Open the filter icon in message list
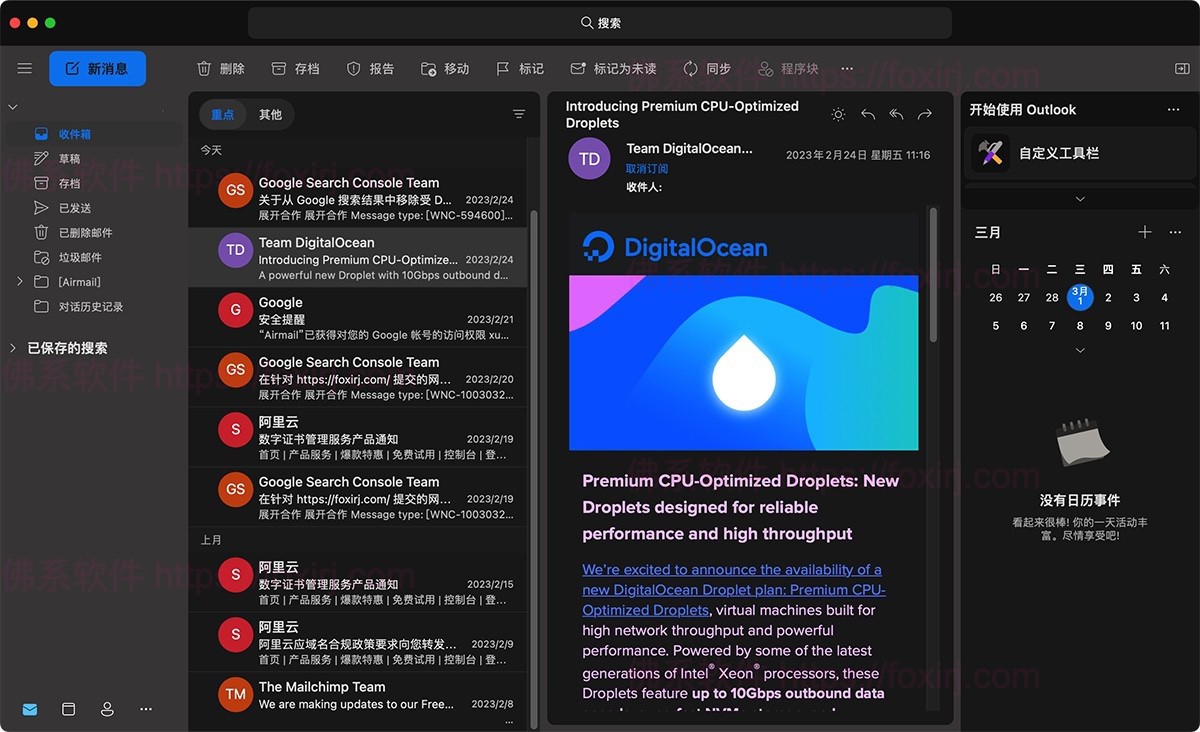Image resolution: width=1200 pixels, height=732 pixels. pyautogui.click(x=519, y=114)
